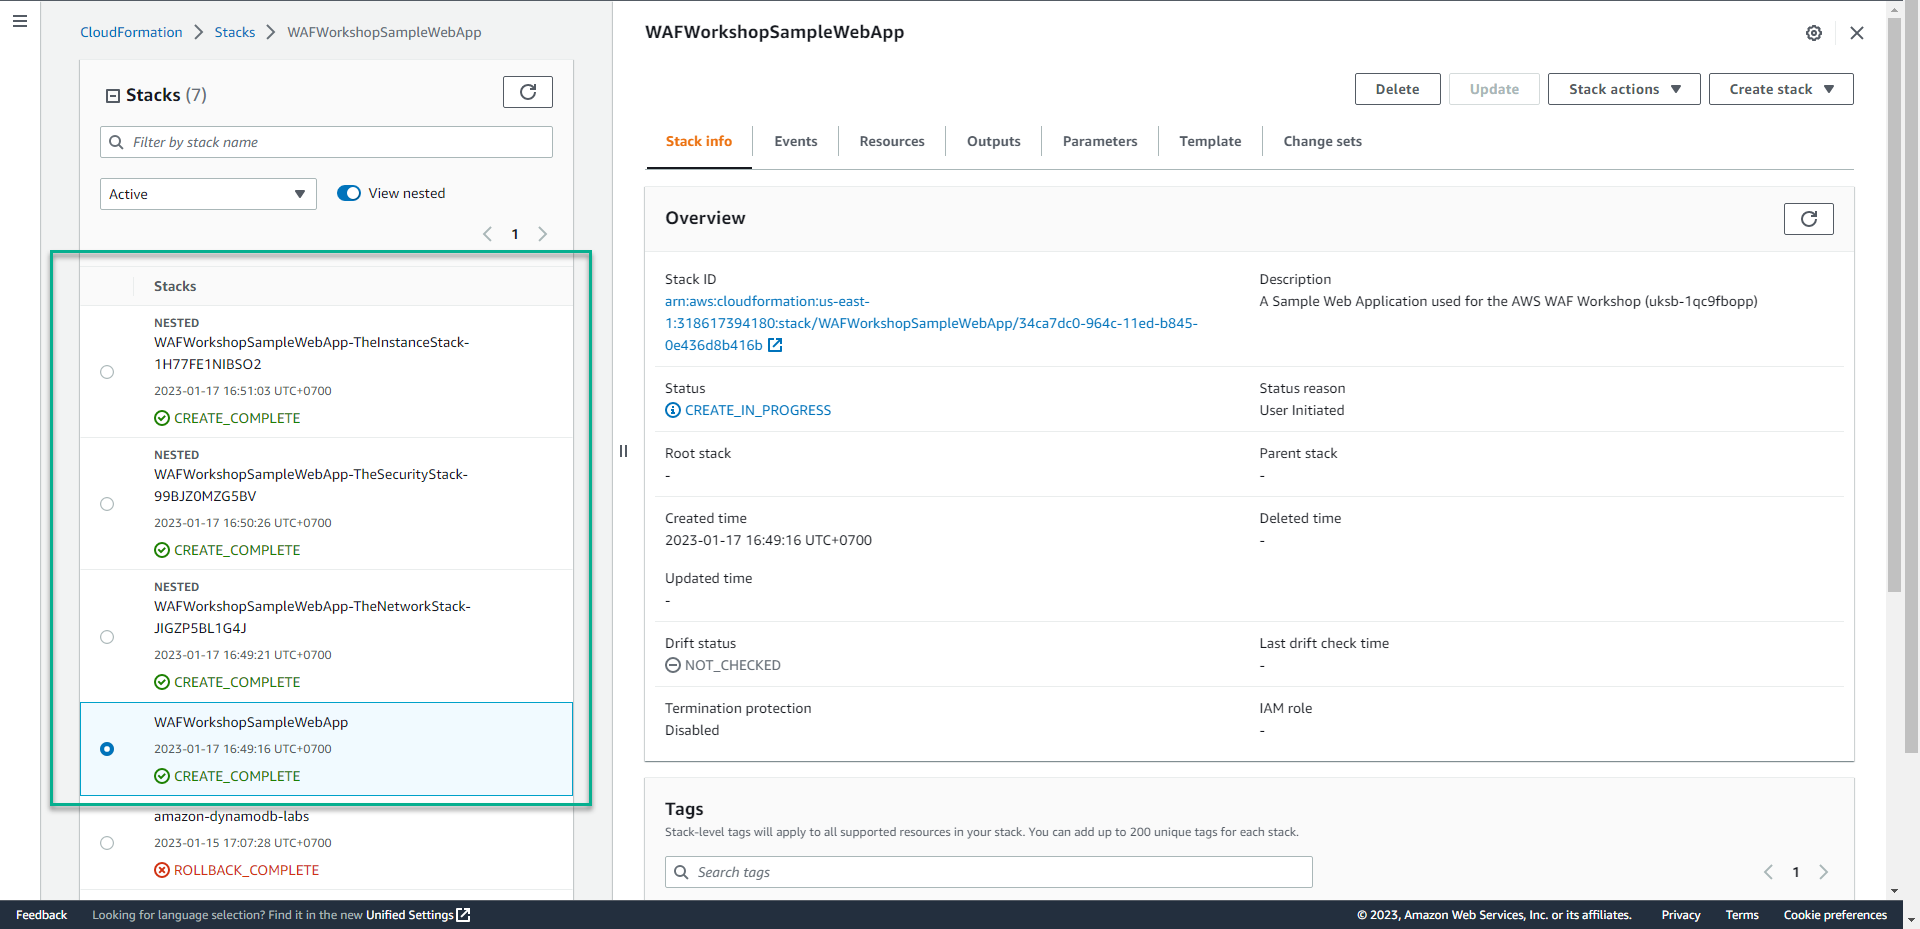
Task: Click CREATE_COMPLETE check icon of TheNetworkStack
Action: [162, 682]
